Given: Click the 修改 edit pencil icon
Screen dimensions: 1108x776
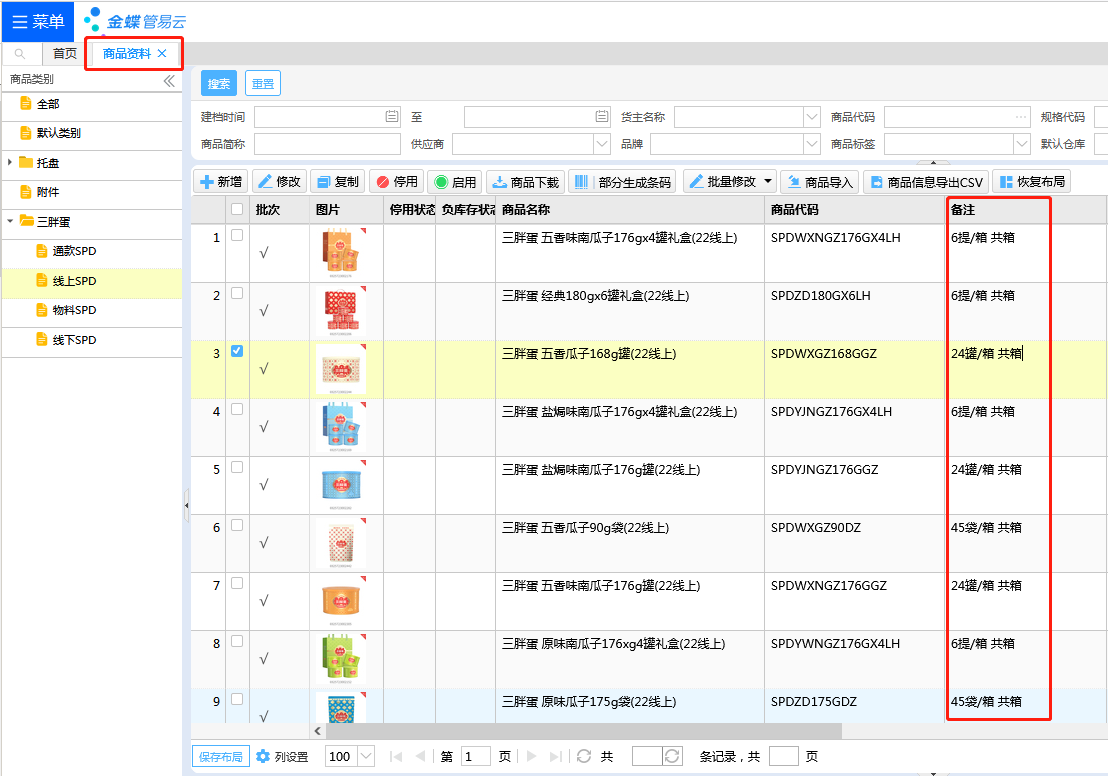Looking at the screenshot, I should (265, 182).
